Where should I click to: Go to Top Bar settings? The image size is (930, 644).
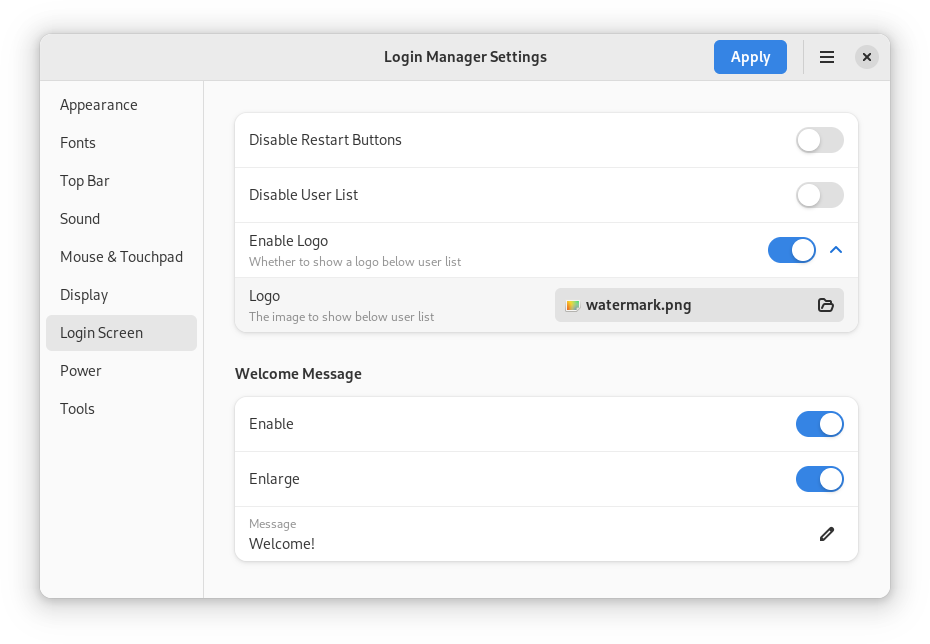click(85, 181)
